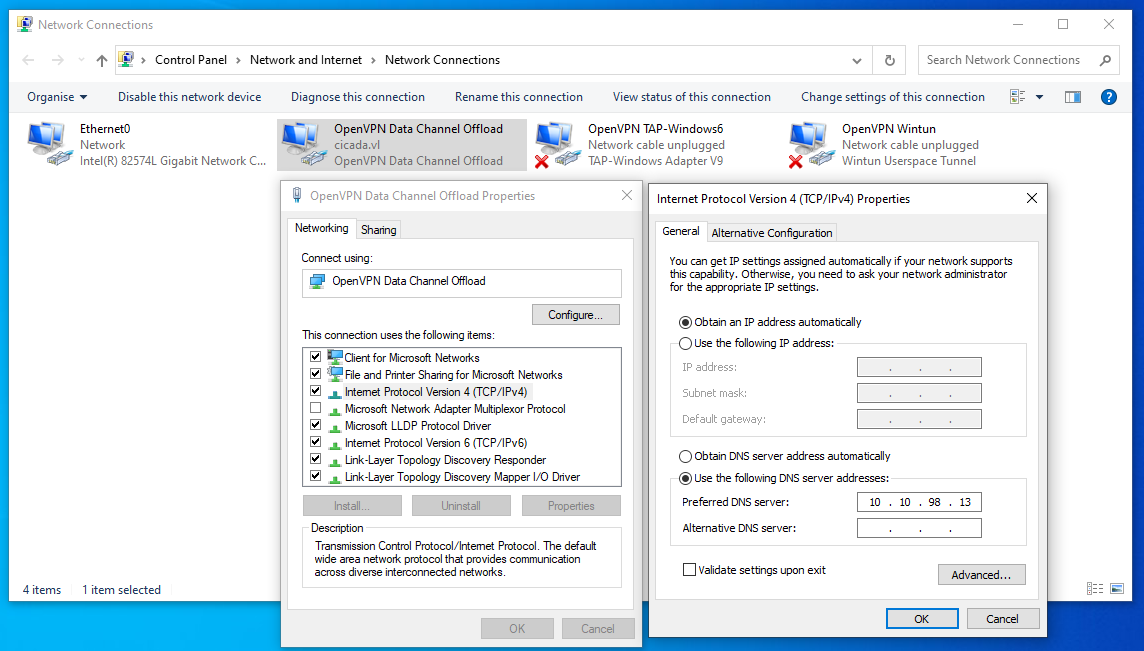Open the view options dropdown arrow

[x=1040, y=97]
